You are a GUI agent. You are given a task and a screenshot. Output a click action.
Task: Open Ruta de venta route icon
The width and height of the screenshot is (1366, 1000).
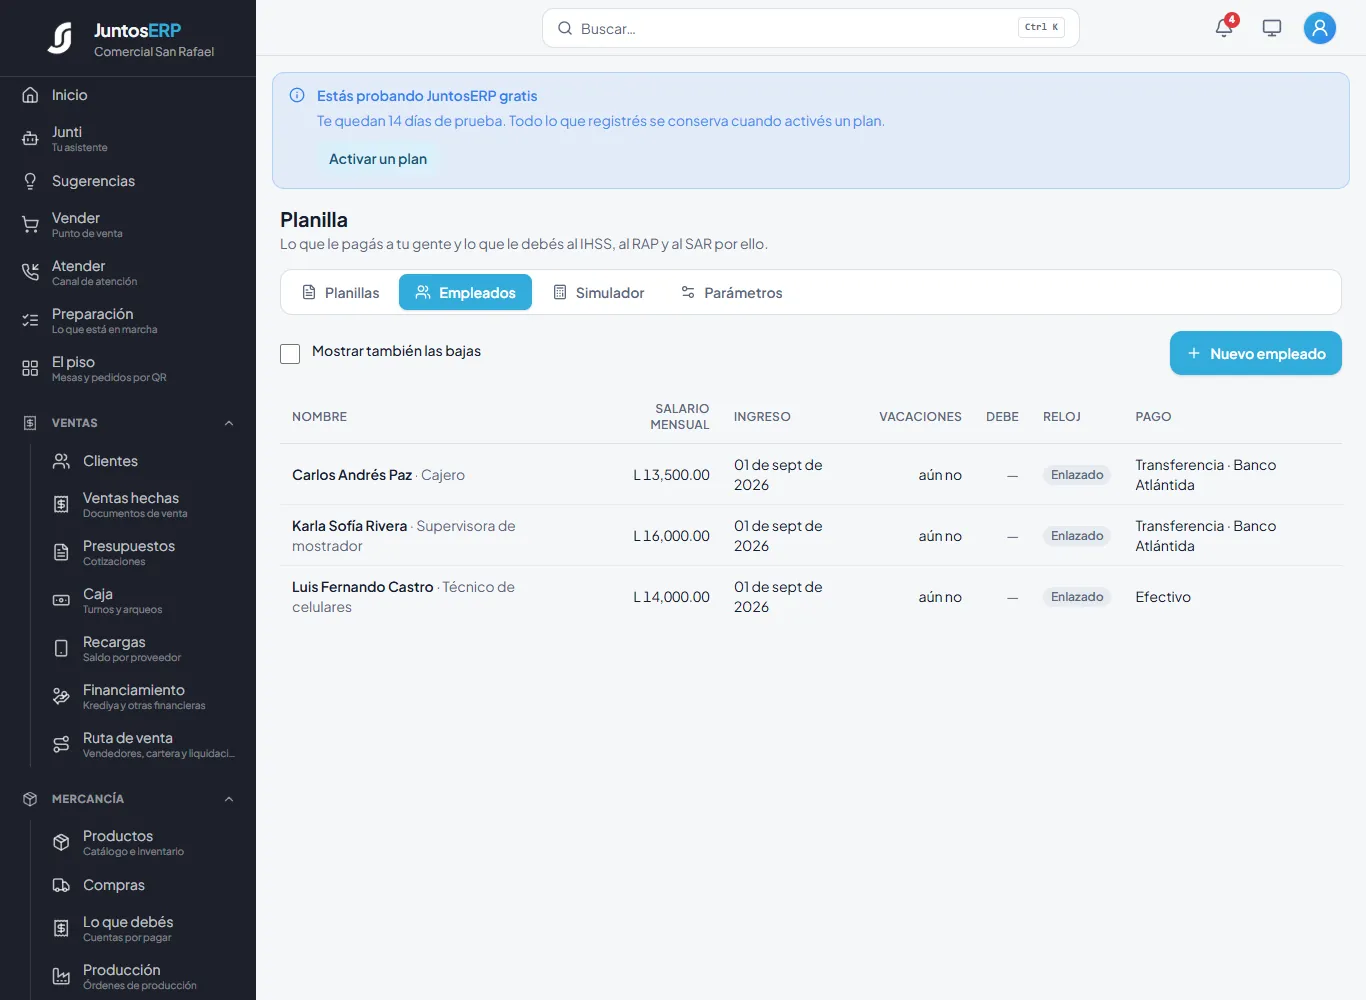[61, 744]
